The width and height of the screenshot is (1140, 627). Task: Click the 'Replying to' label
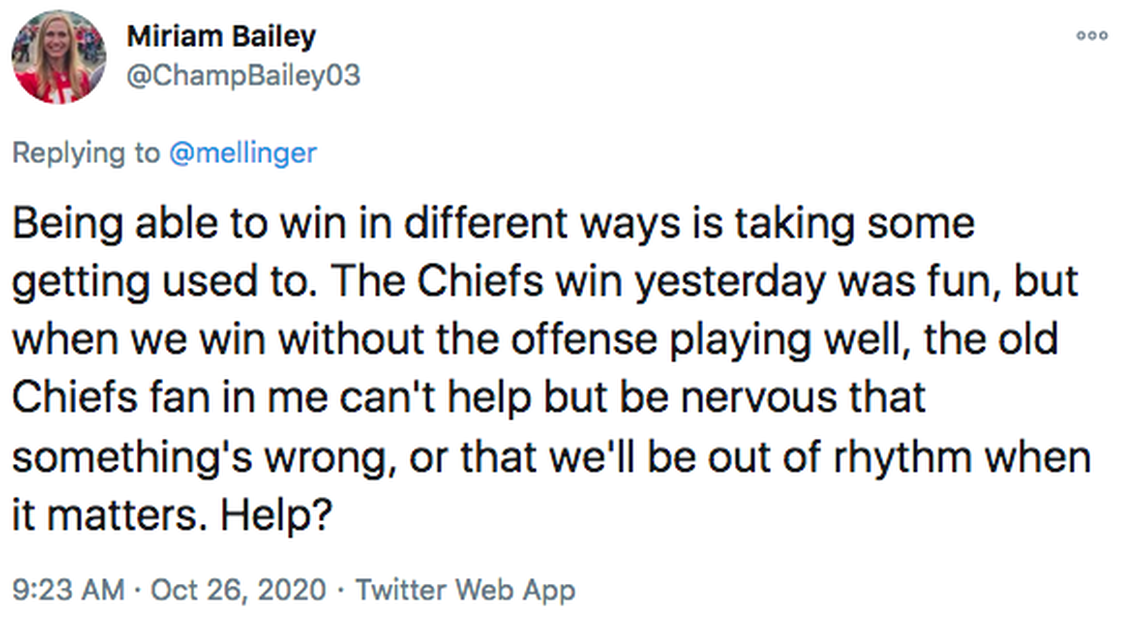click(86, 152)
